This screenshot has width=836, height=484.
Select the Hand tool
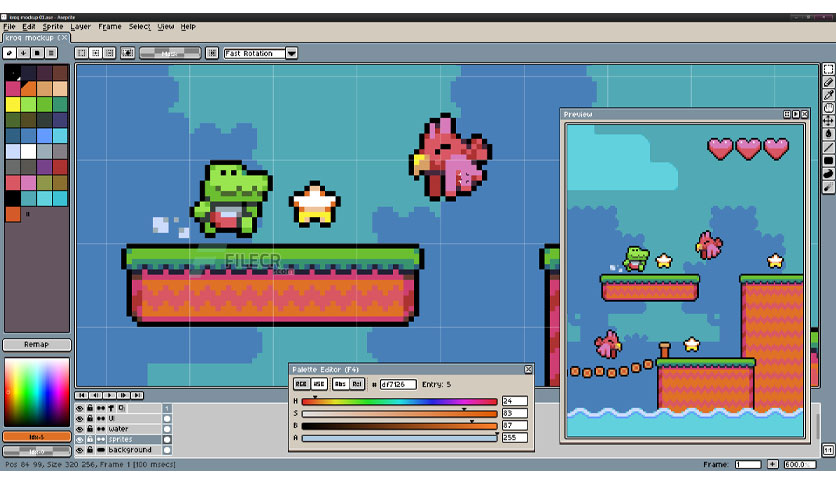[x=828, y=108]
